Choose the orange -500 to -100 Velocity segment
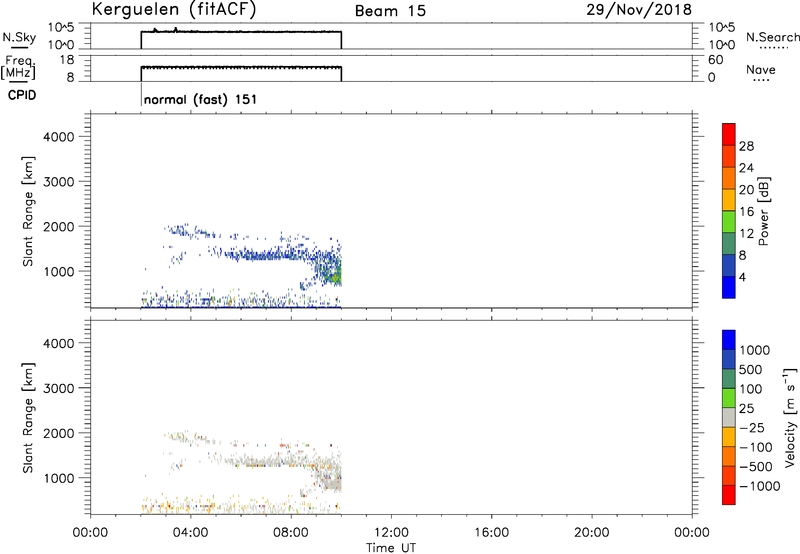 [729, 456]
